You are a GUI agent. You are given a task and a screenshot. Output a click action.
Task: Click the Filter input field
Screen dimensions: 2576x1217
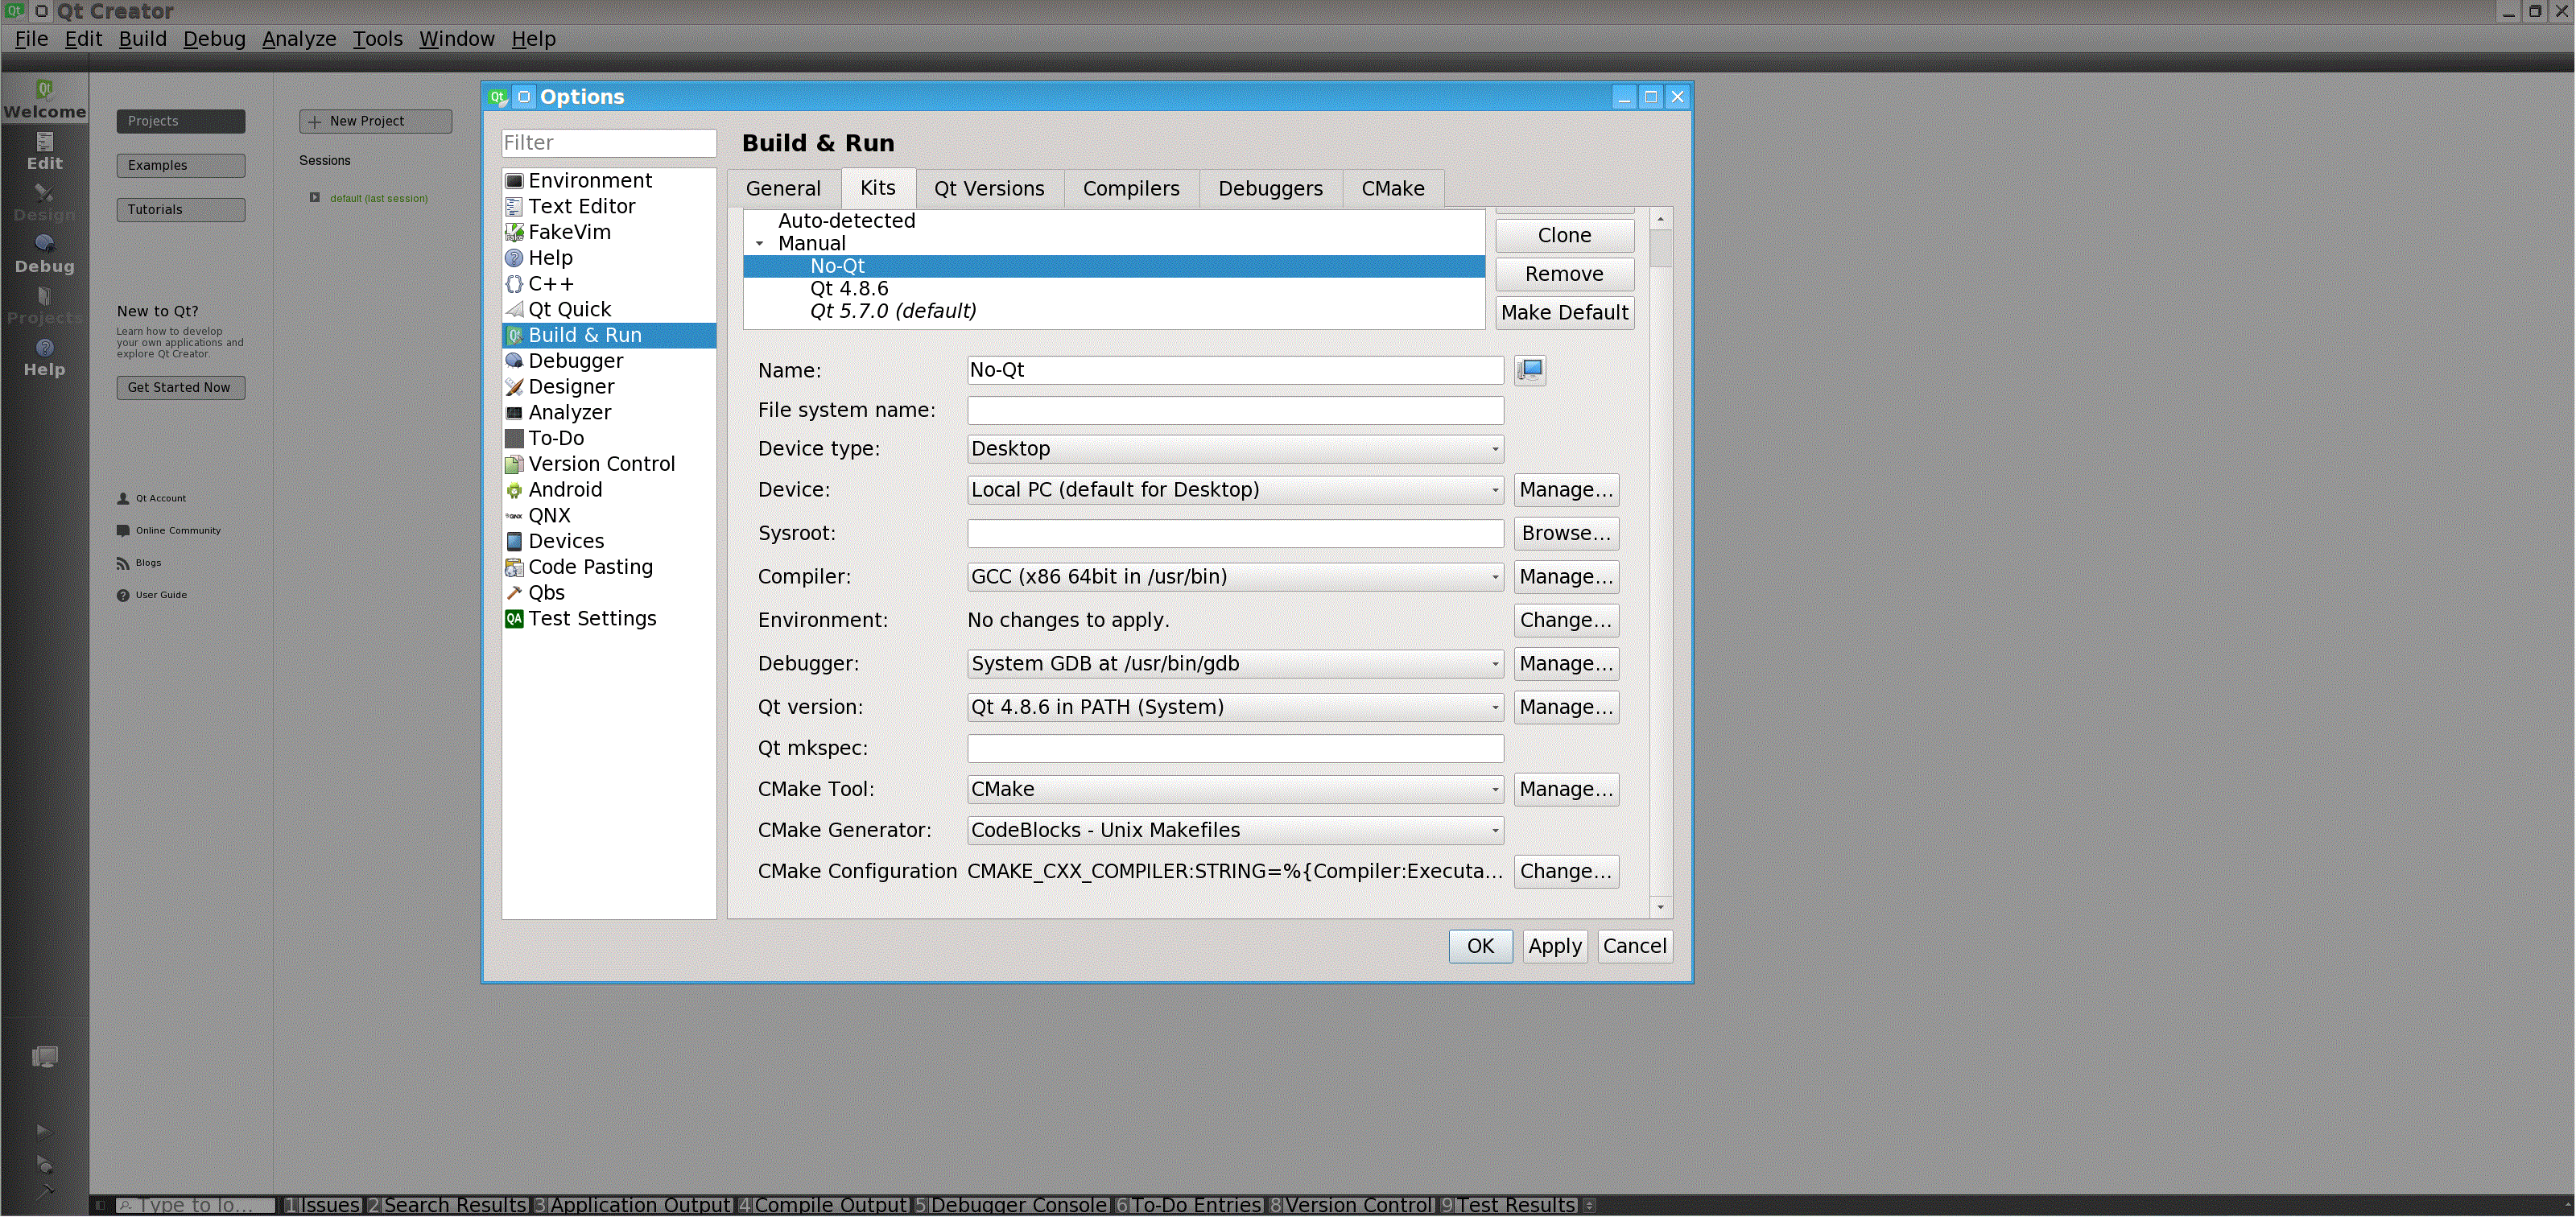(608, 143)
